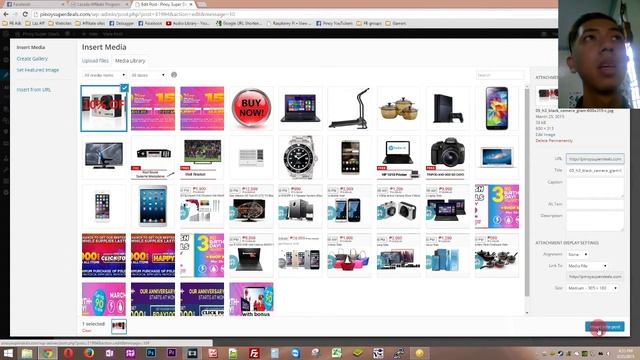Viewport: 640px width, 360px height.
Task: Open Google Chrome on the taskbar
Action: 48,353
